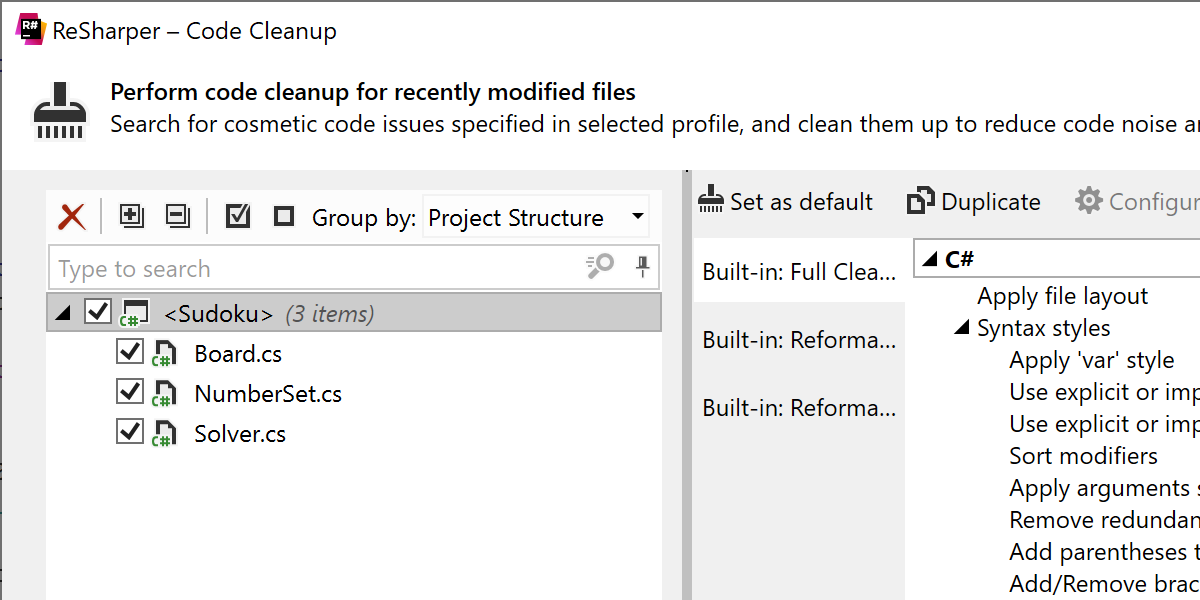Toggle the Sudoku project checkbox

[97, 312]
